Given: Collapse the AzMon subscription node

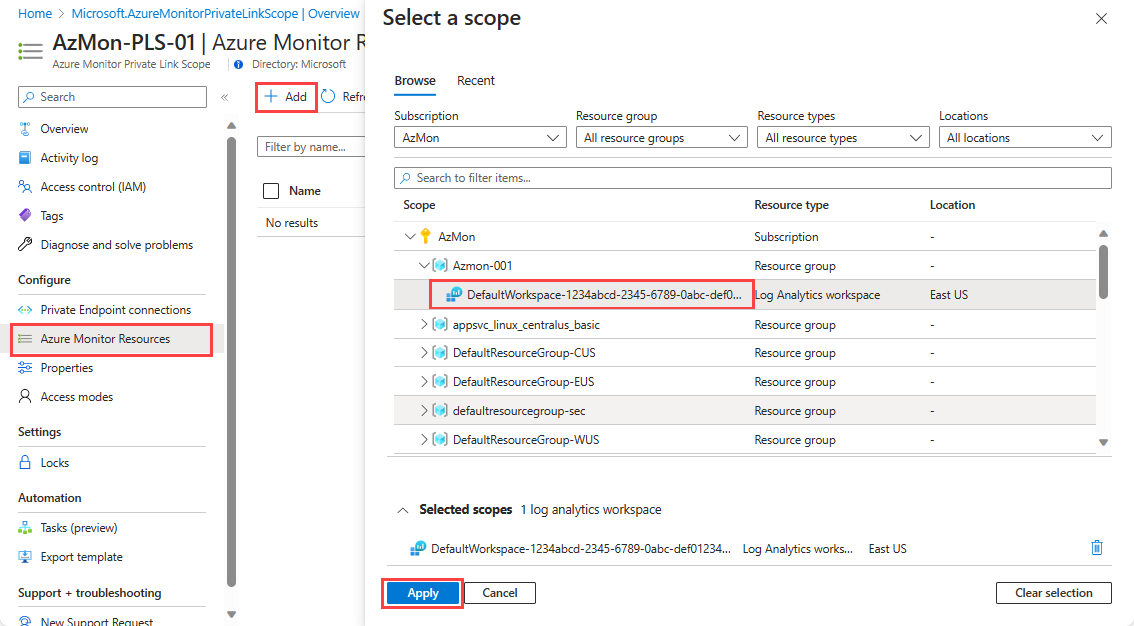Looking at the screenshot, I should [410, 236].
